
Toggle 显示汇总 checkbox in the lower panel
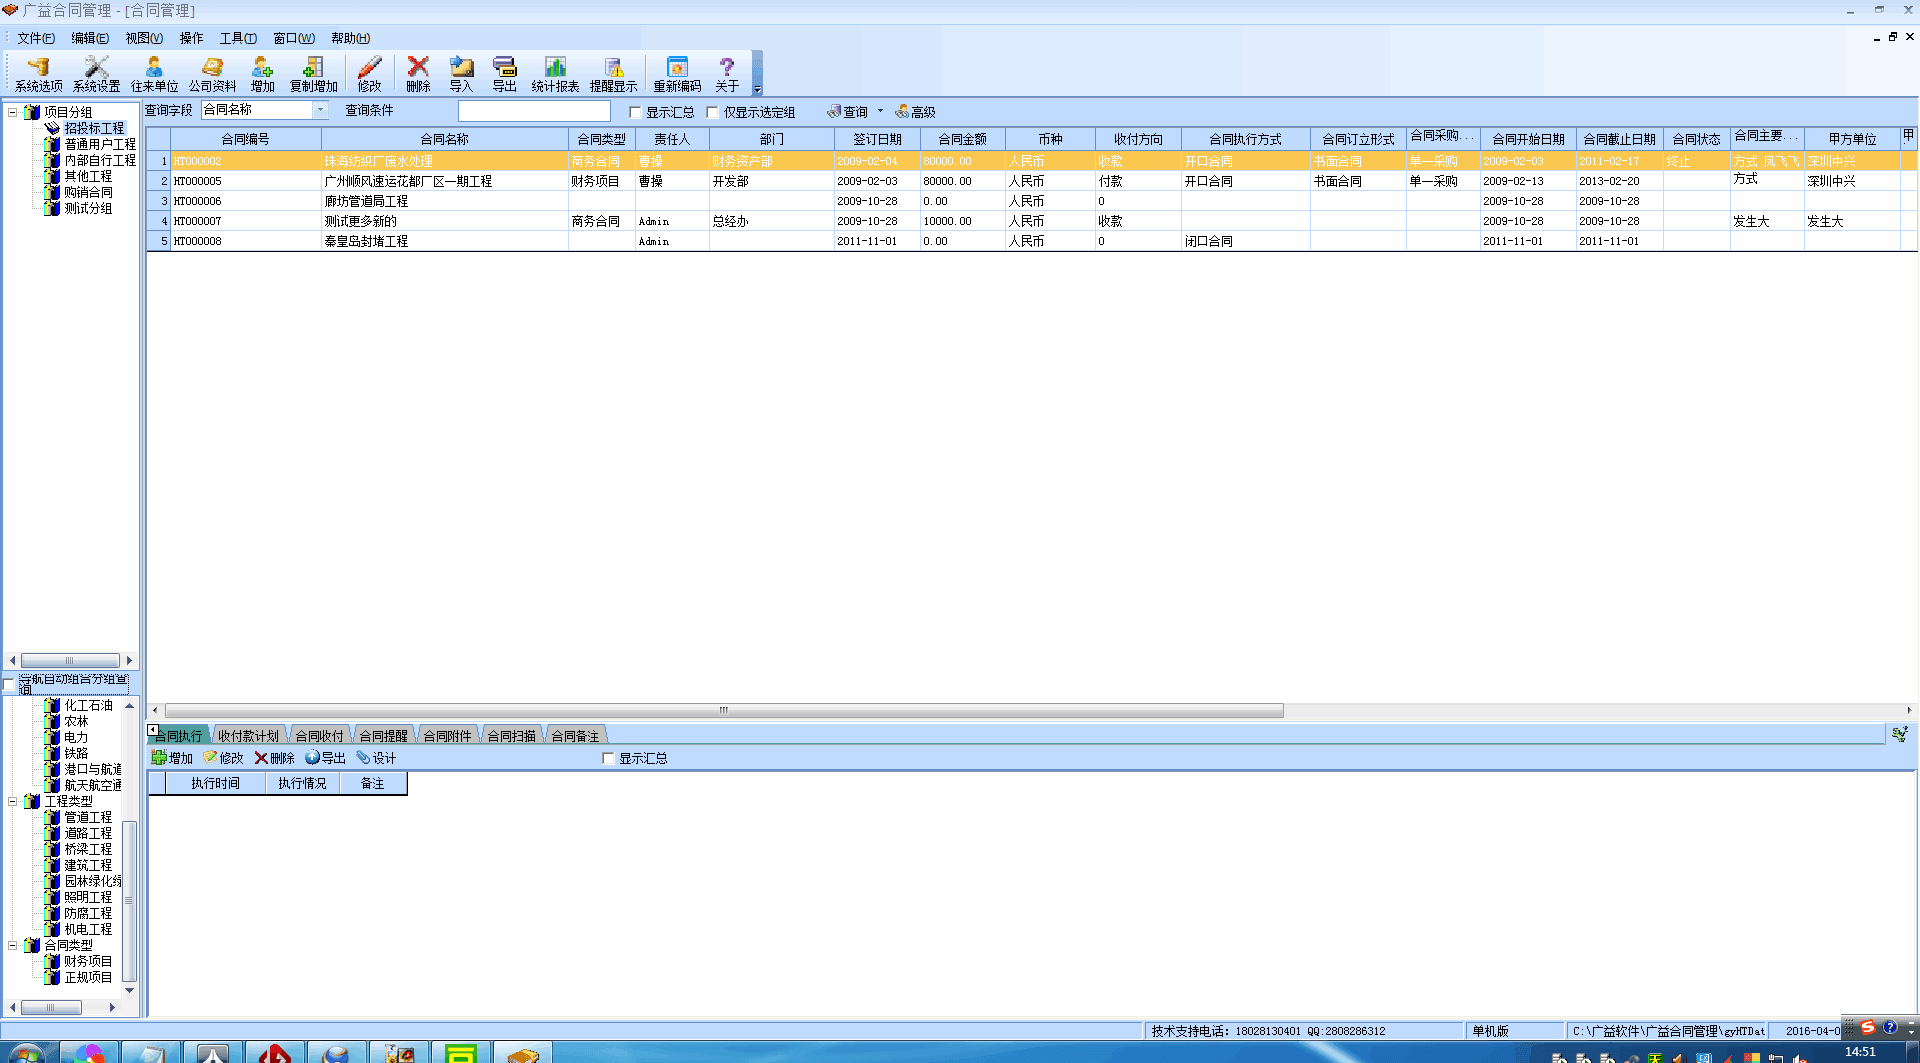coord(608,758)
